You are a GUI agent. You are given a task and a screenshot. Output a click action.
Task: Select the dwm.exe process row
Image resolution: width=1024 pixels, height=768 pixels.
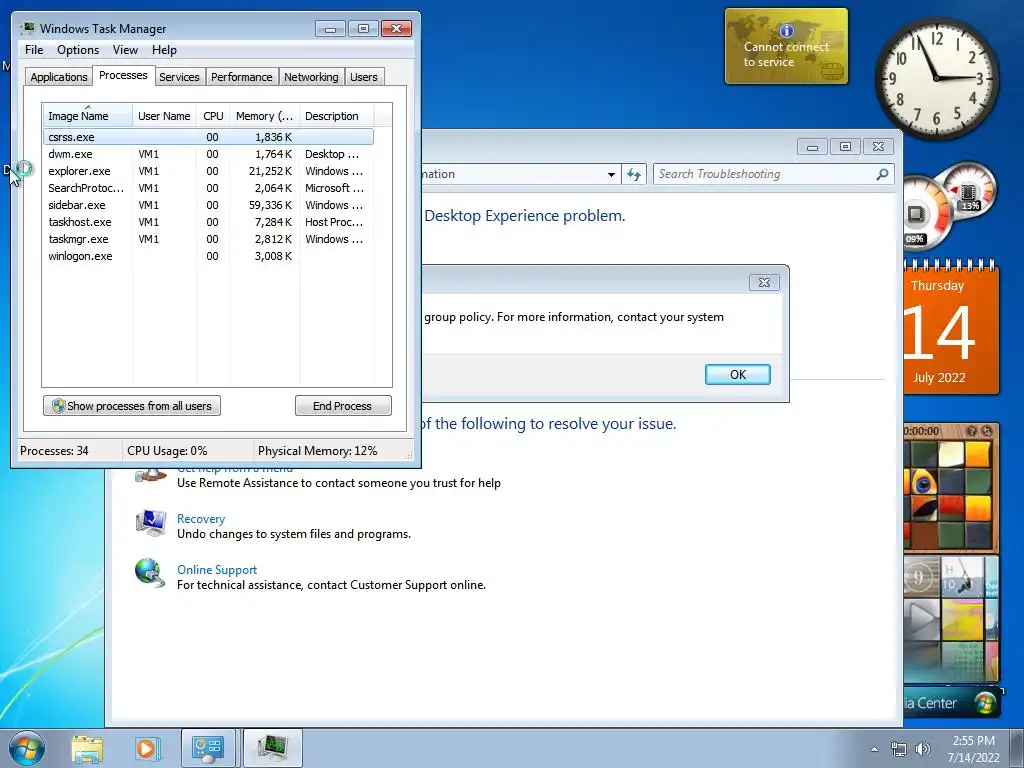[208, 154]
